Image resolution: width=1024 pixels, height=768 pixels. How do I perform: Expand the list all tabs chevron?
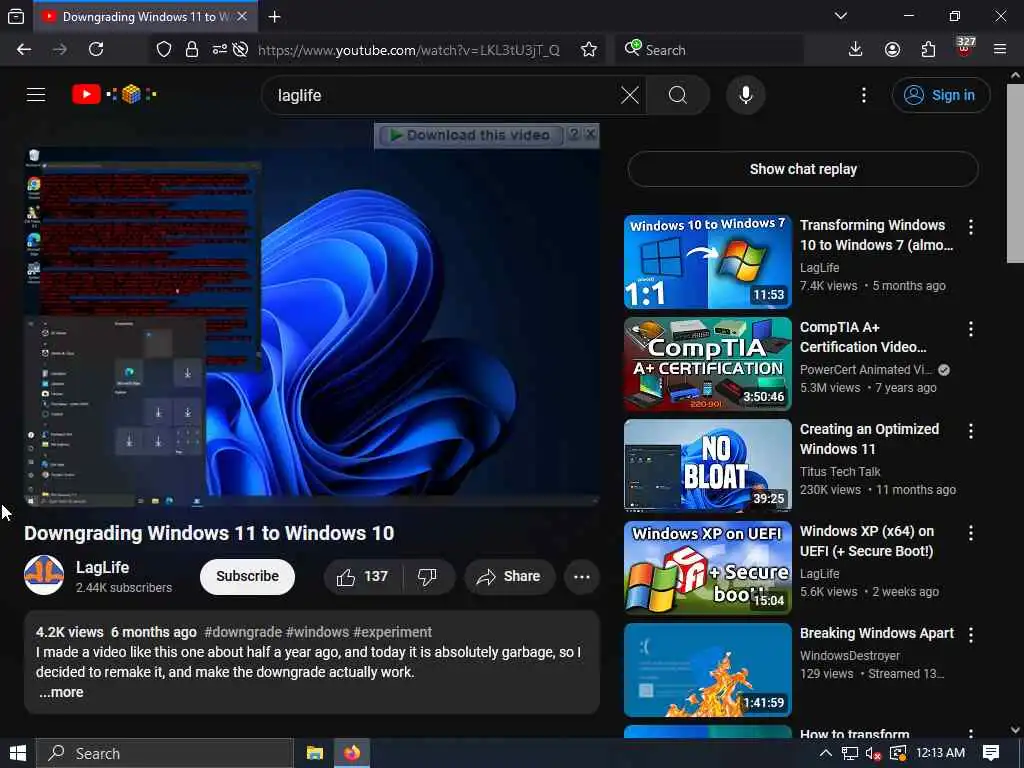[x=841, y=16]
